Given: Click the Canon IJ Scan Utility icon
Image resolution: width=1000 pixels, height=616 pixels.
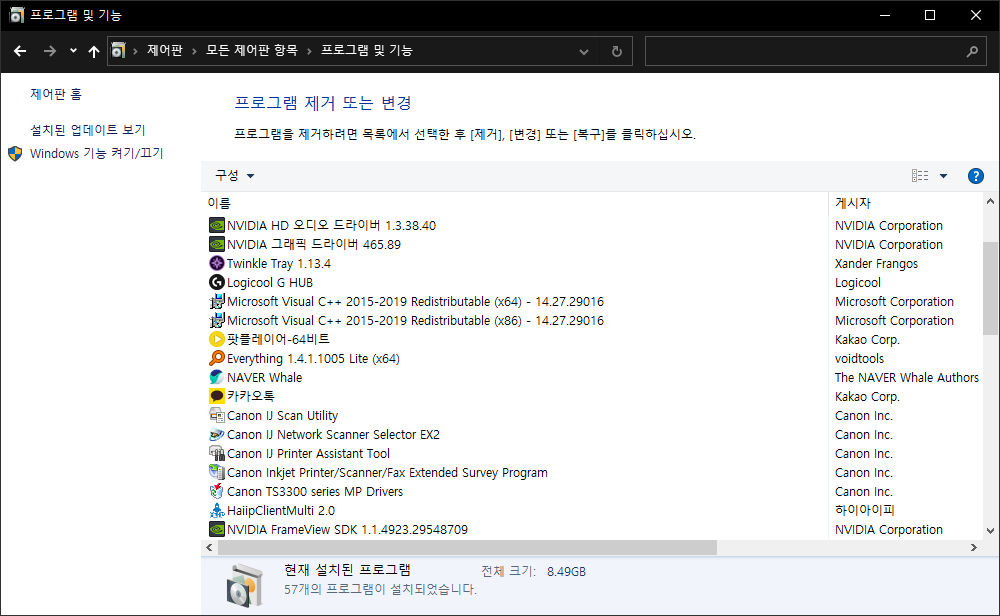Looking at the screenshot, I should tap(217, 415).
